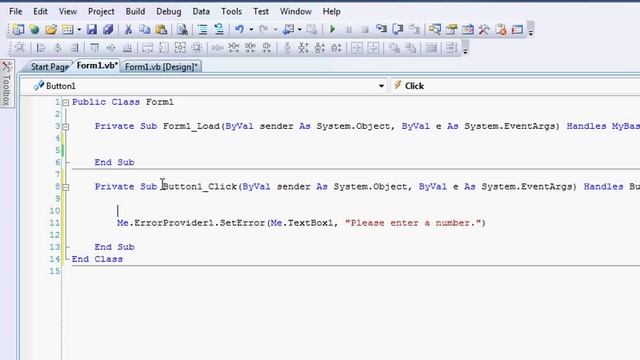Open the Click method name combo box
This screenshot has height=360, width=640.
click(515, 86)
